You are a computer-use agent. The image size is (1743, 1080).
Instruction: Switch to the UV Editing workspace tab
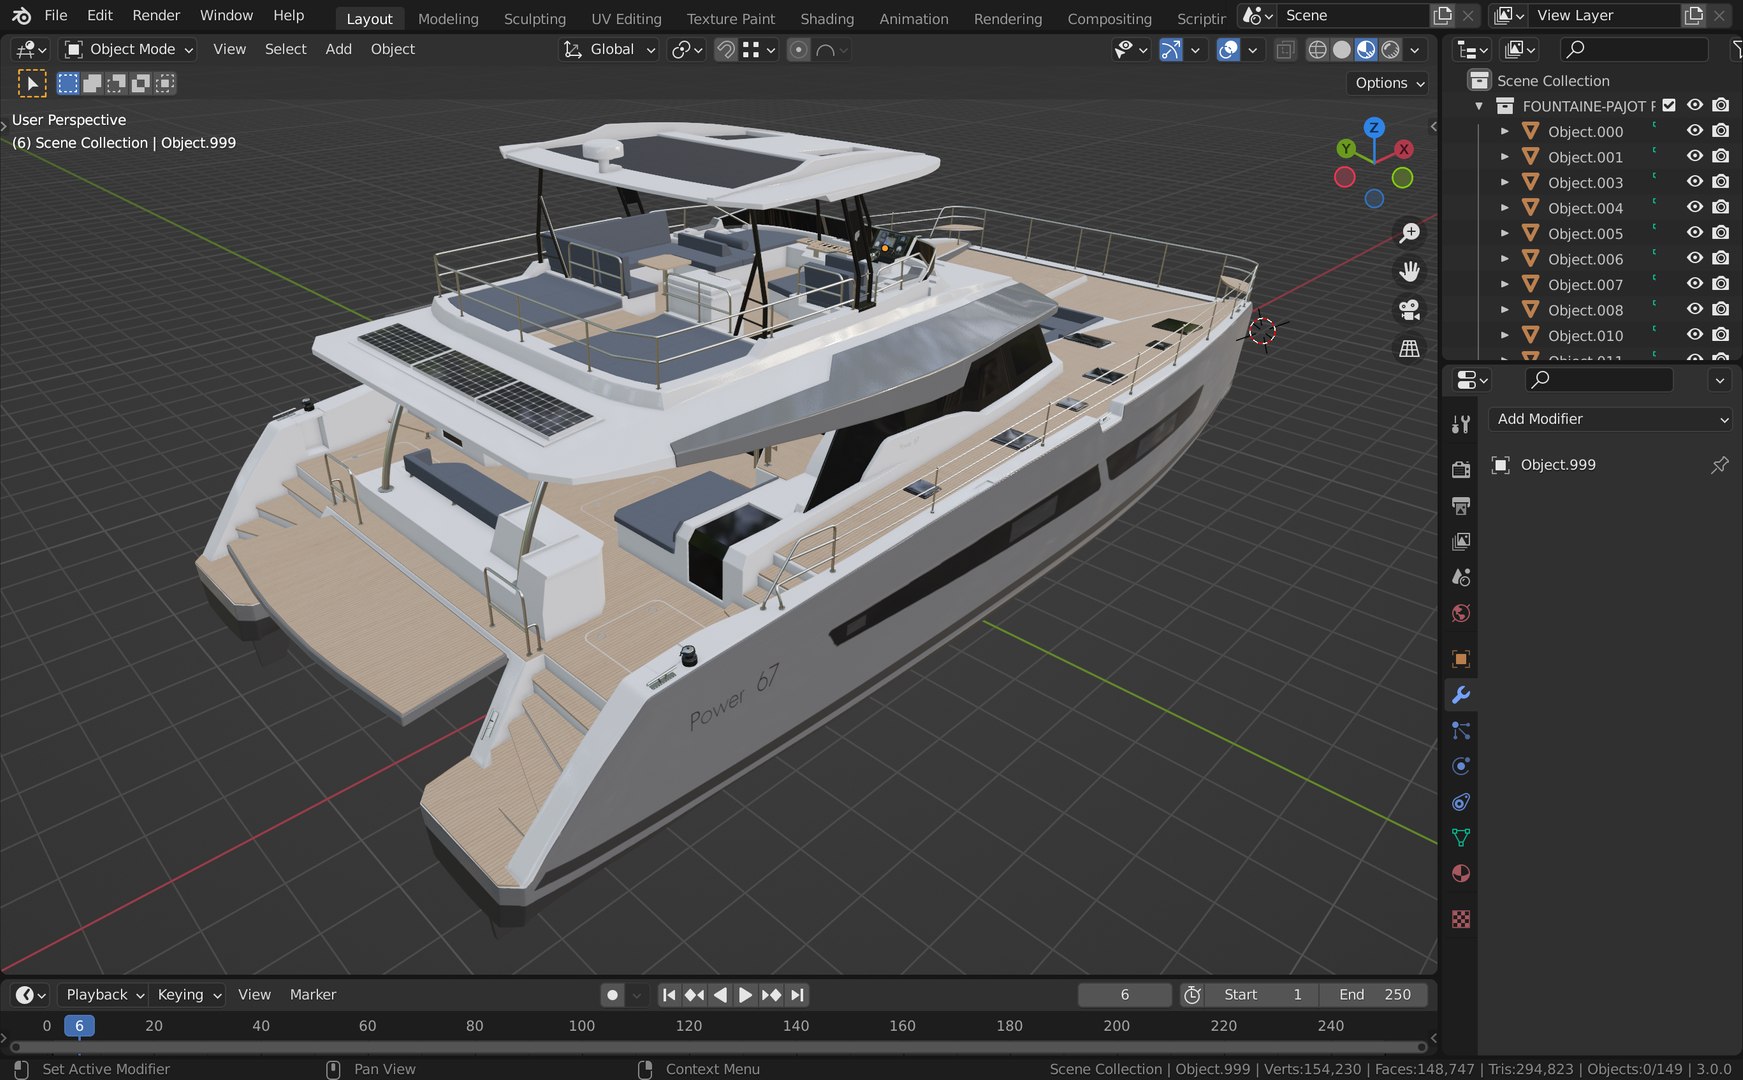point(626,18)
